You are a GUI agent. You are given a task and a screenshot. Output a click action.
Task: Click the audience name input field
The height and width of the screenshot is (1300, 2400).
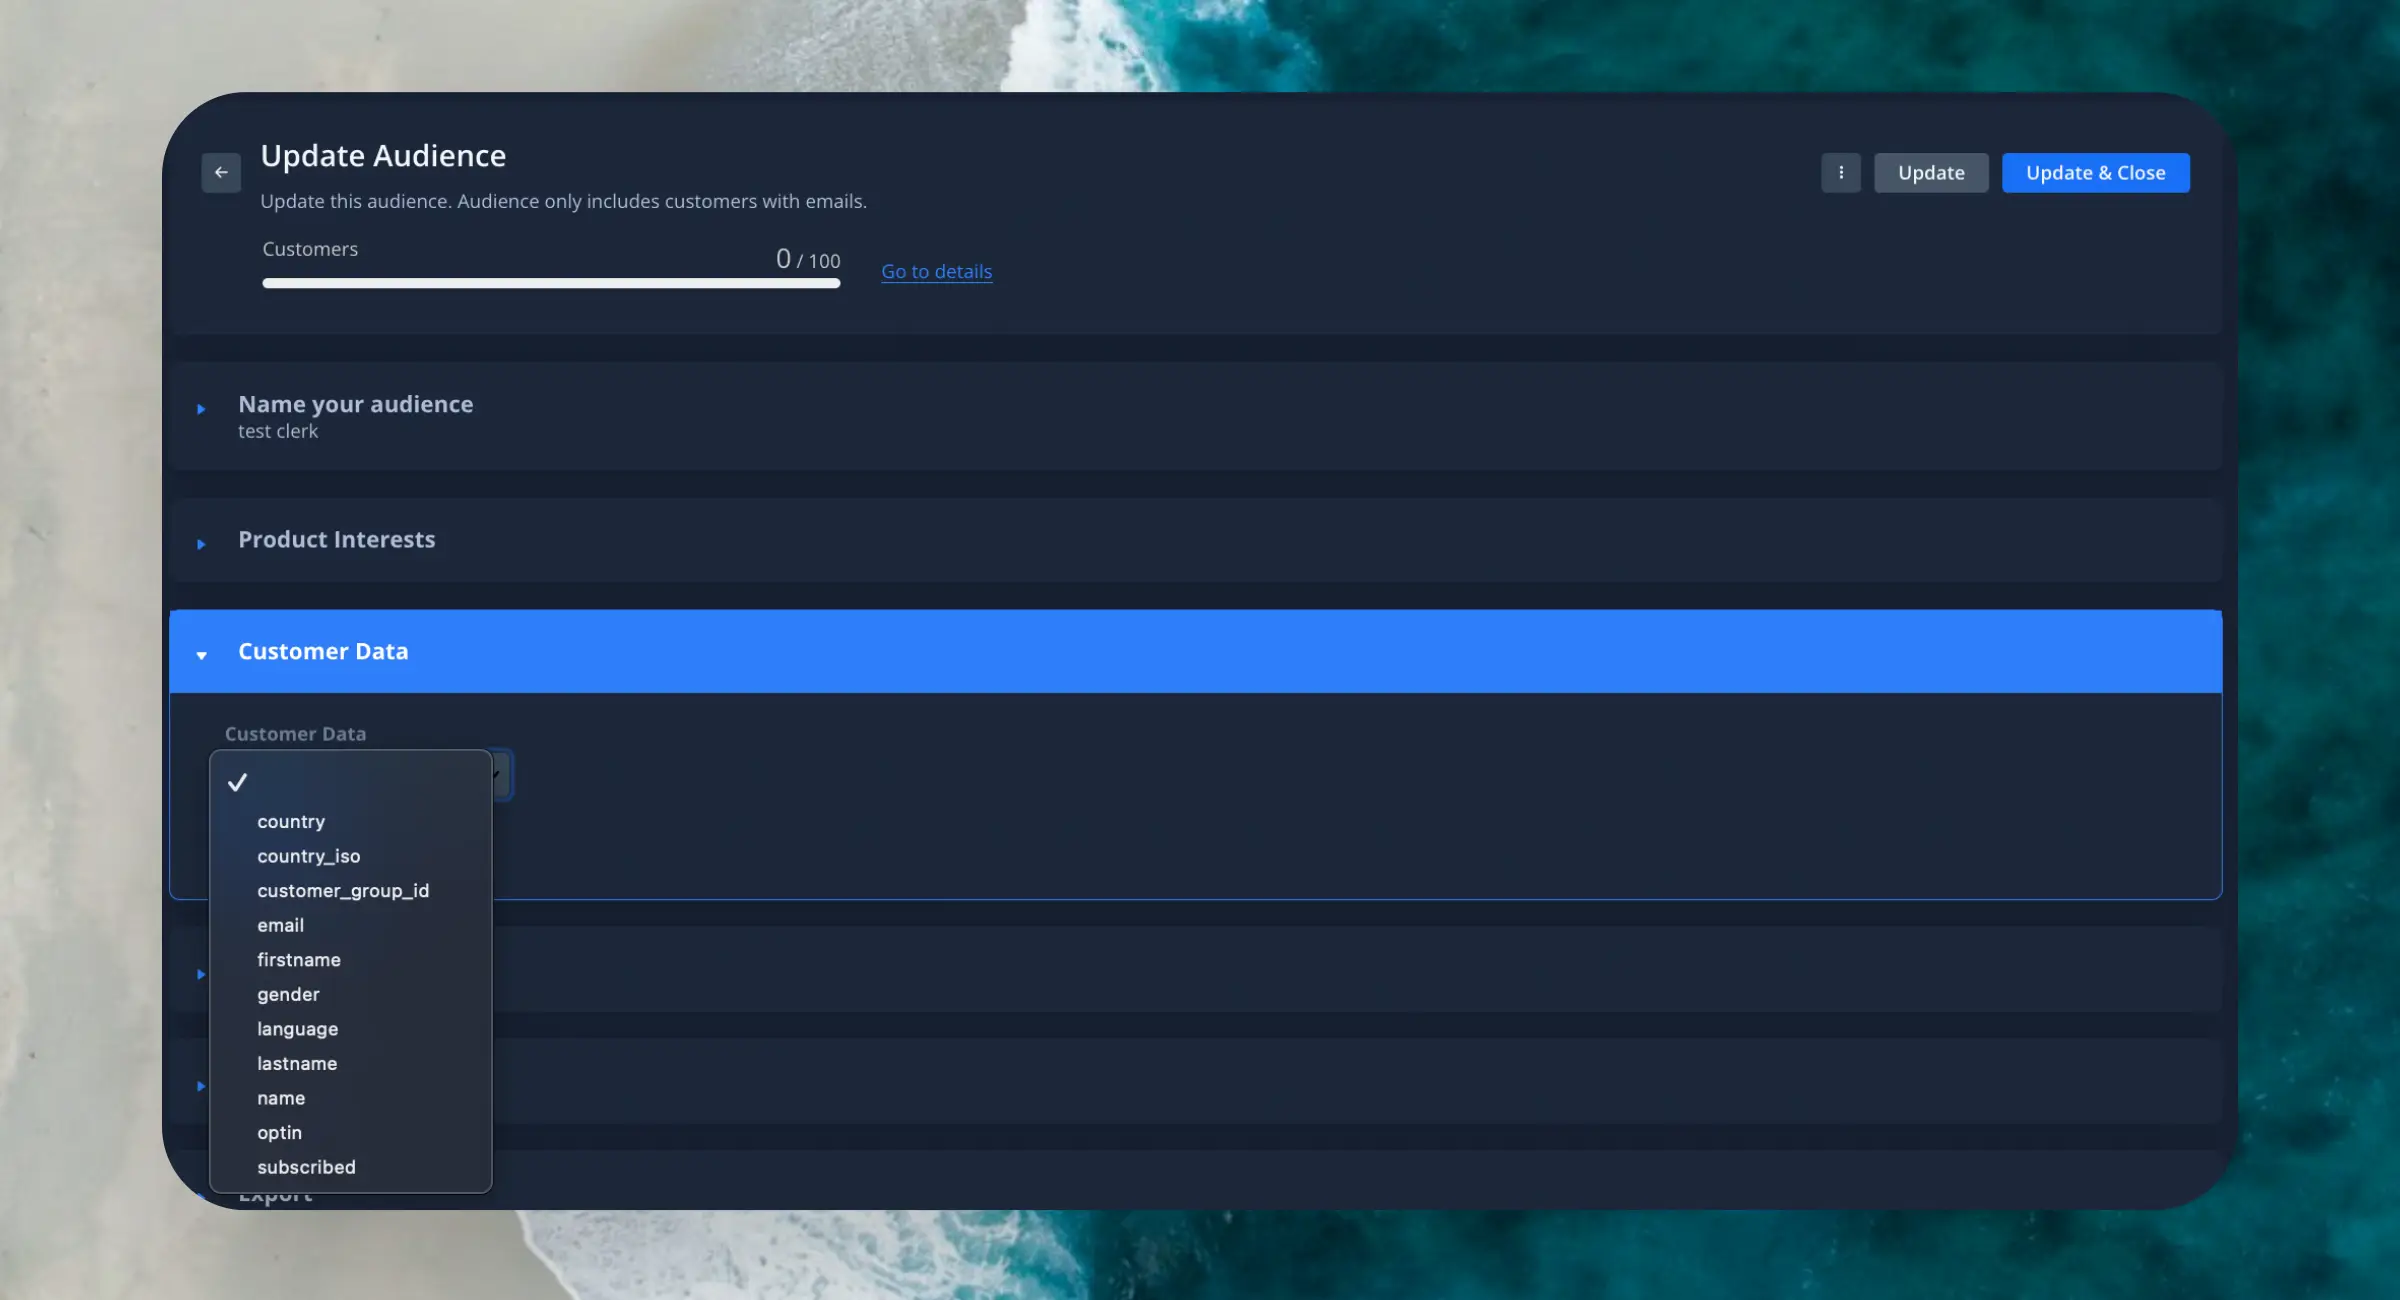click(278, 431)
